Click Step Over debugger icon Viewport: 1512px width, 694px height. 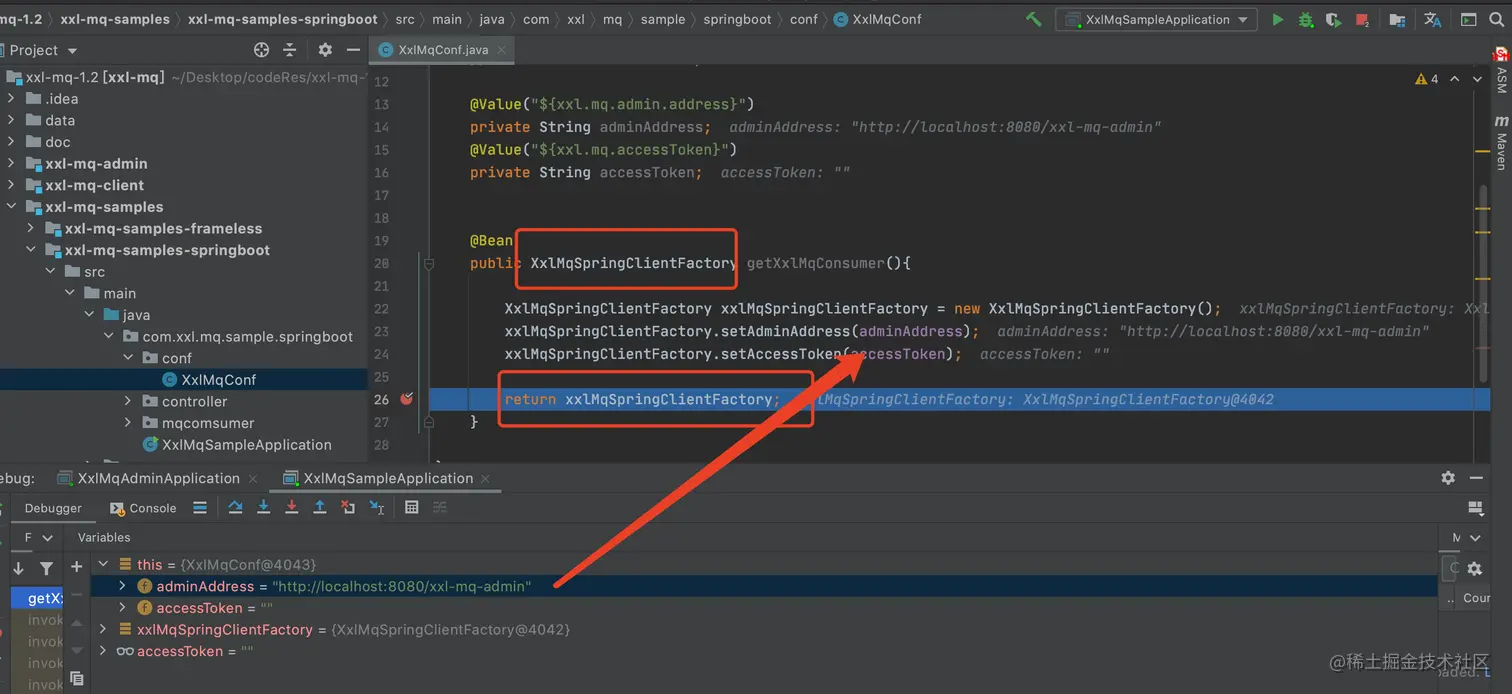coord(235,508)
